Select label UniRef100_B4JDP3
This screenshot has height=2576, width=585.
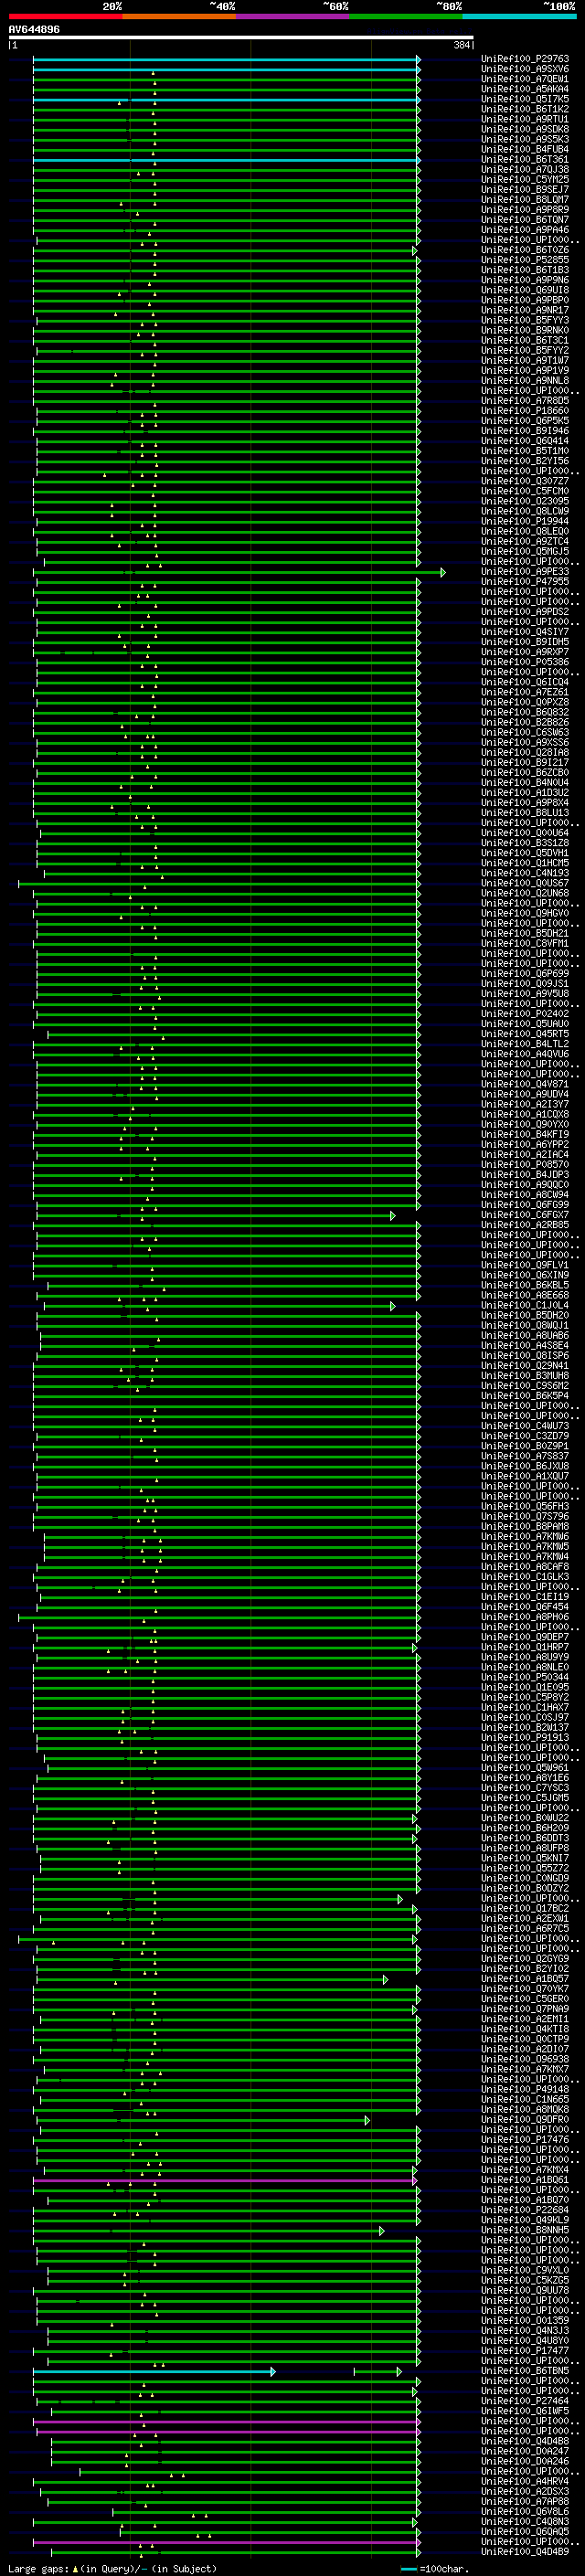525,1175
